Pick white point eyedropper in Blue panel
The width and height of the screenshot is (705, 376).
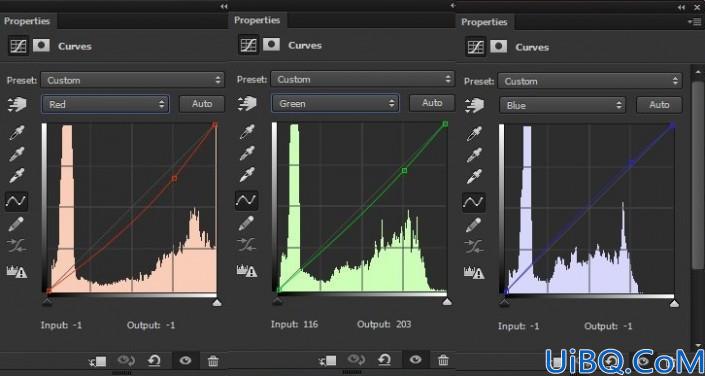[474, 177]
